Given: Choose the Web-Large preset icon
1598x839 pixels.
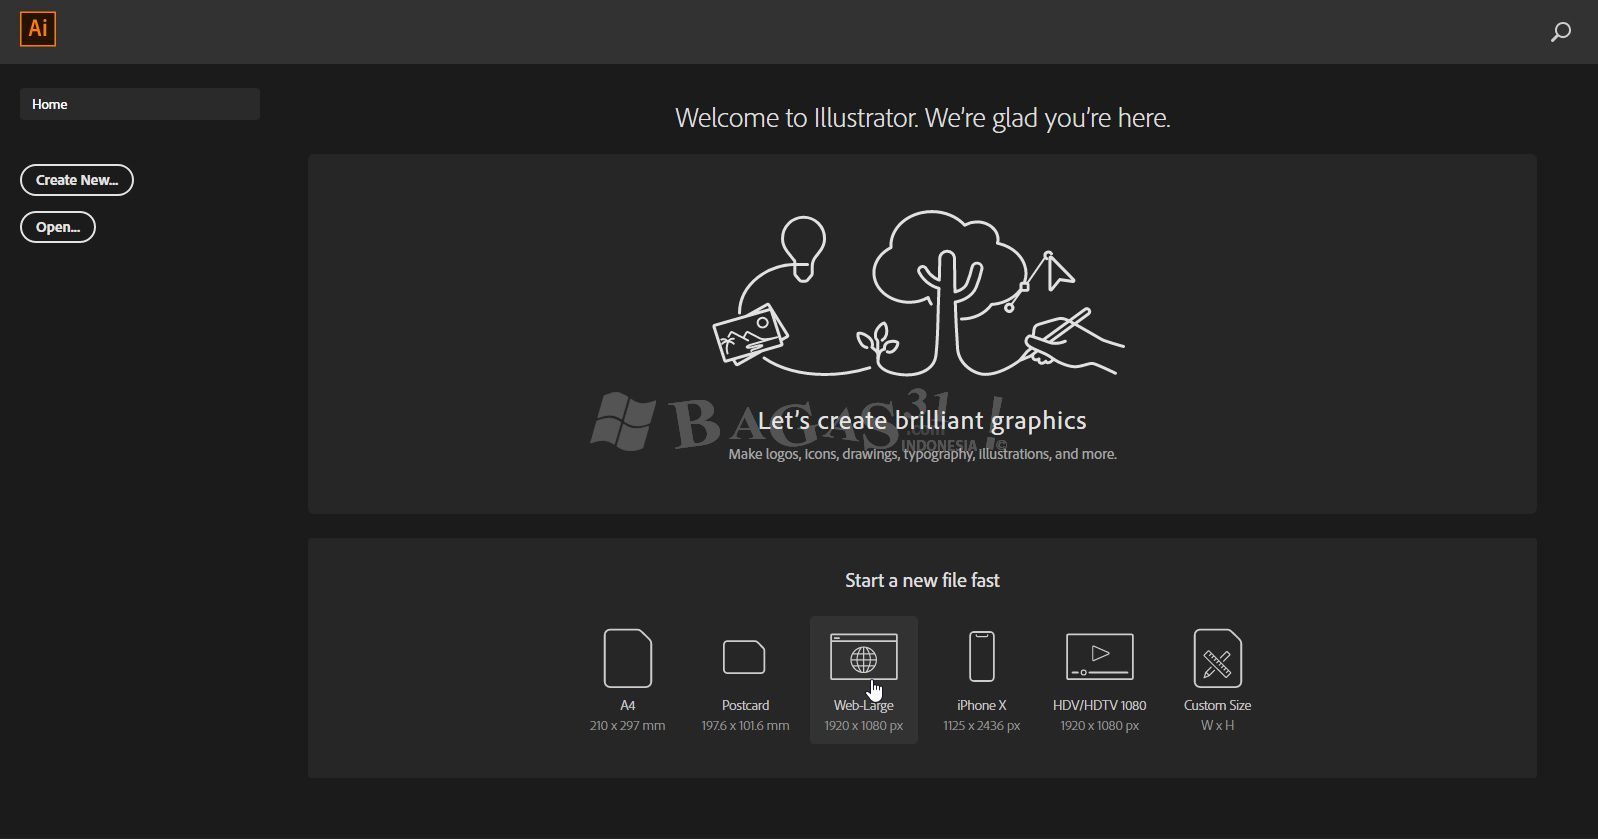Looking at the screenshot, I should (x=864, y=657).
